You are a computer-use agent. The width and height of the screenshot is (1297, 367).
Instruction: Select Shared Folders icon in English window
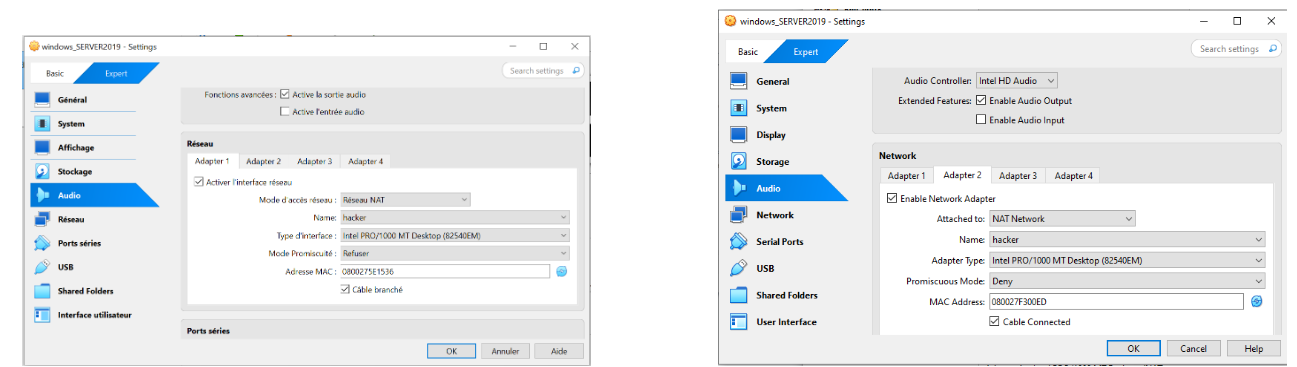coord(739,295)
